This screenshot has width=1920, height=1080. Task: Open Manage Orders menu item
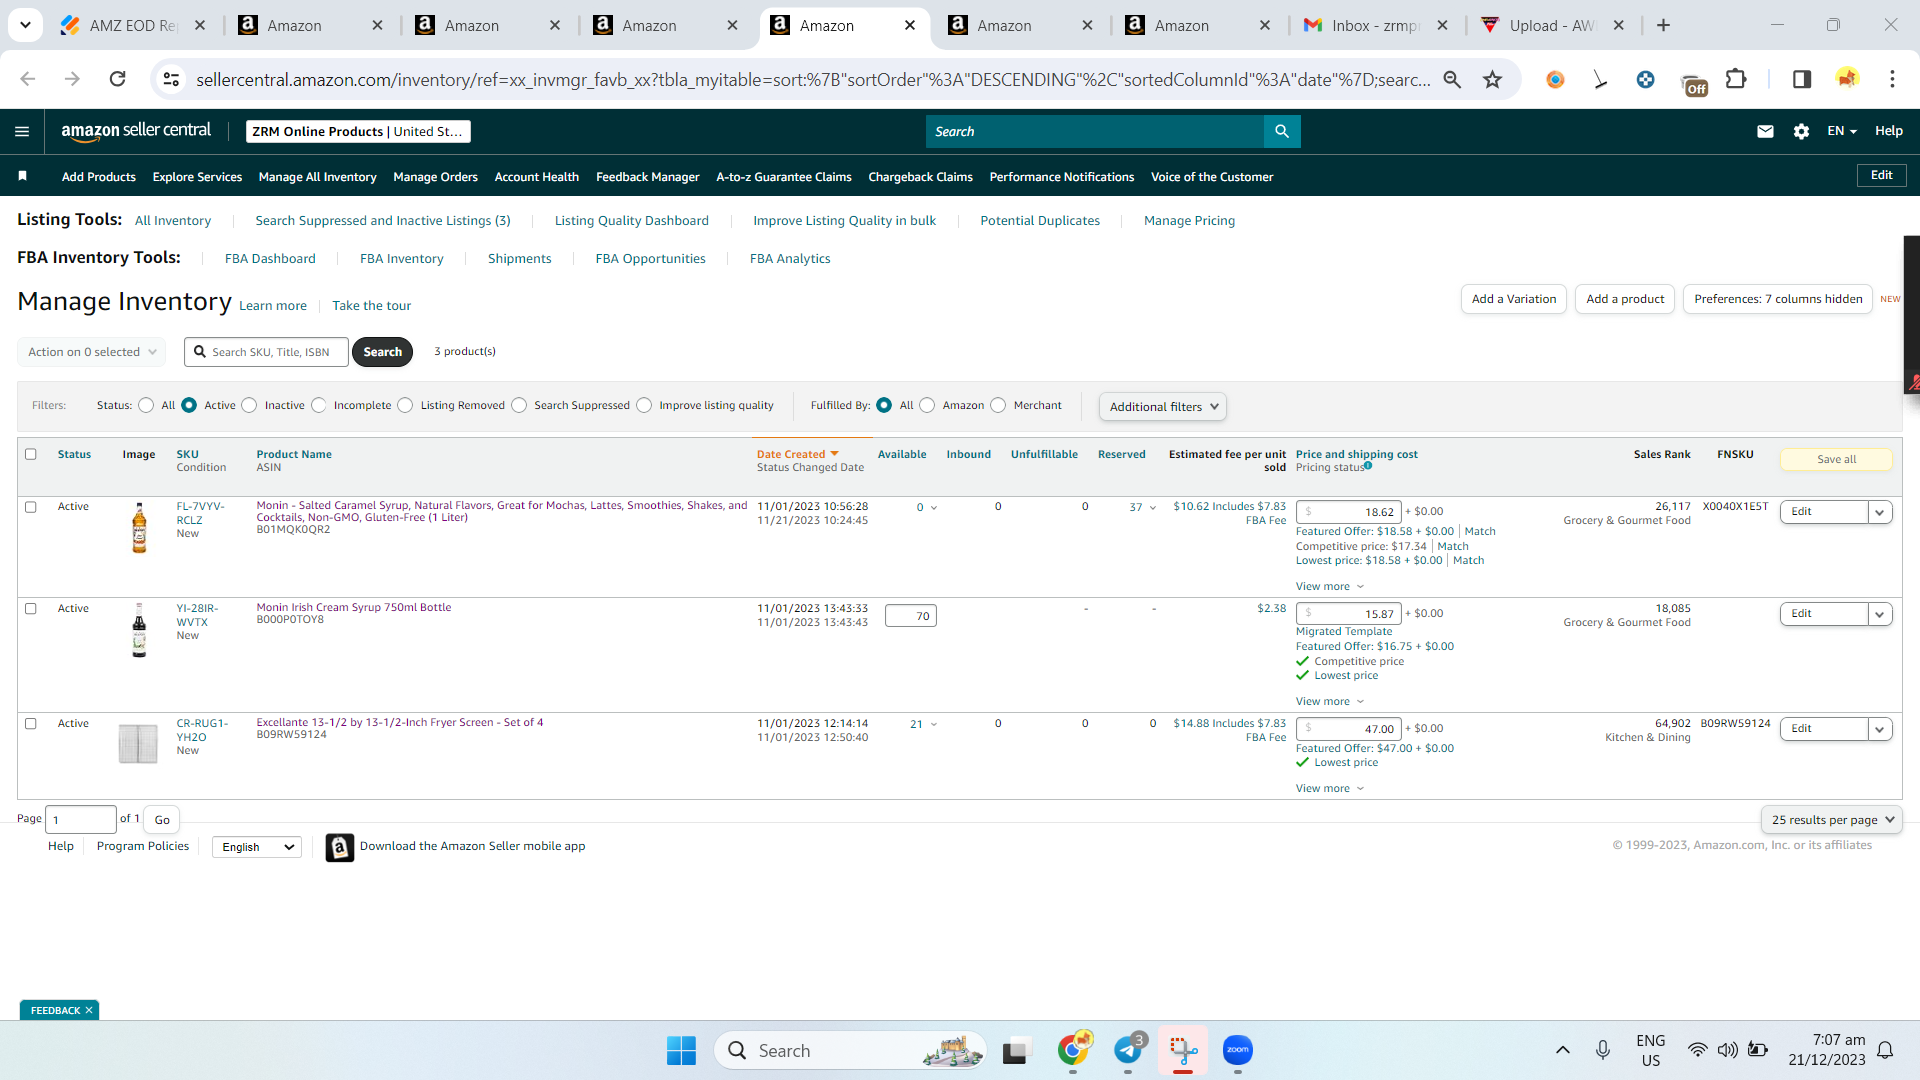click(x=436, y=177)
